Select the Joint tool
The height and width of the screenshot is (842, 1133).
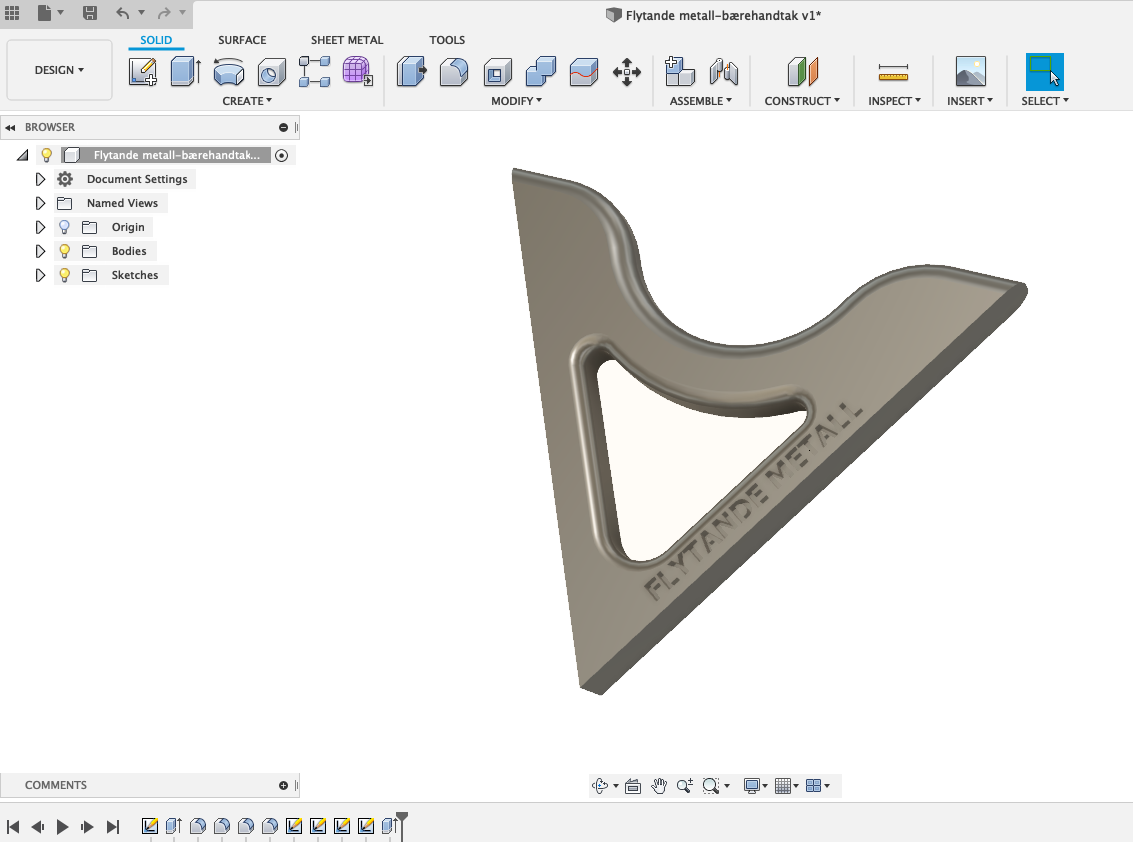tap(723, 72)
